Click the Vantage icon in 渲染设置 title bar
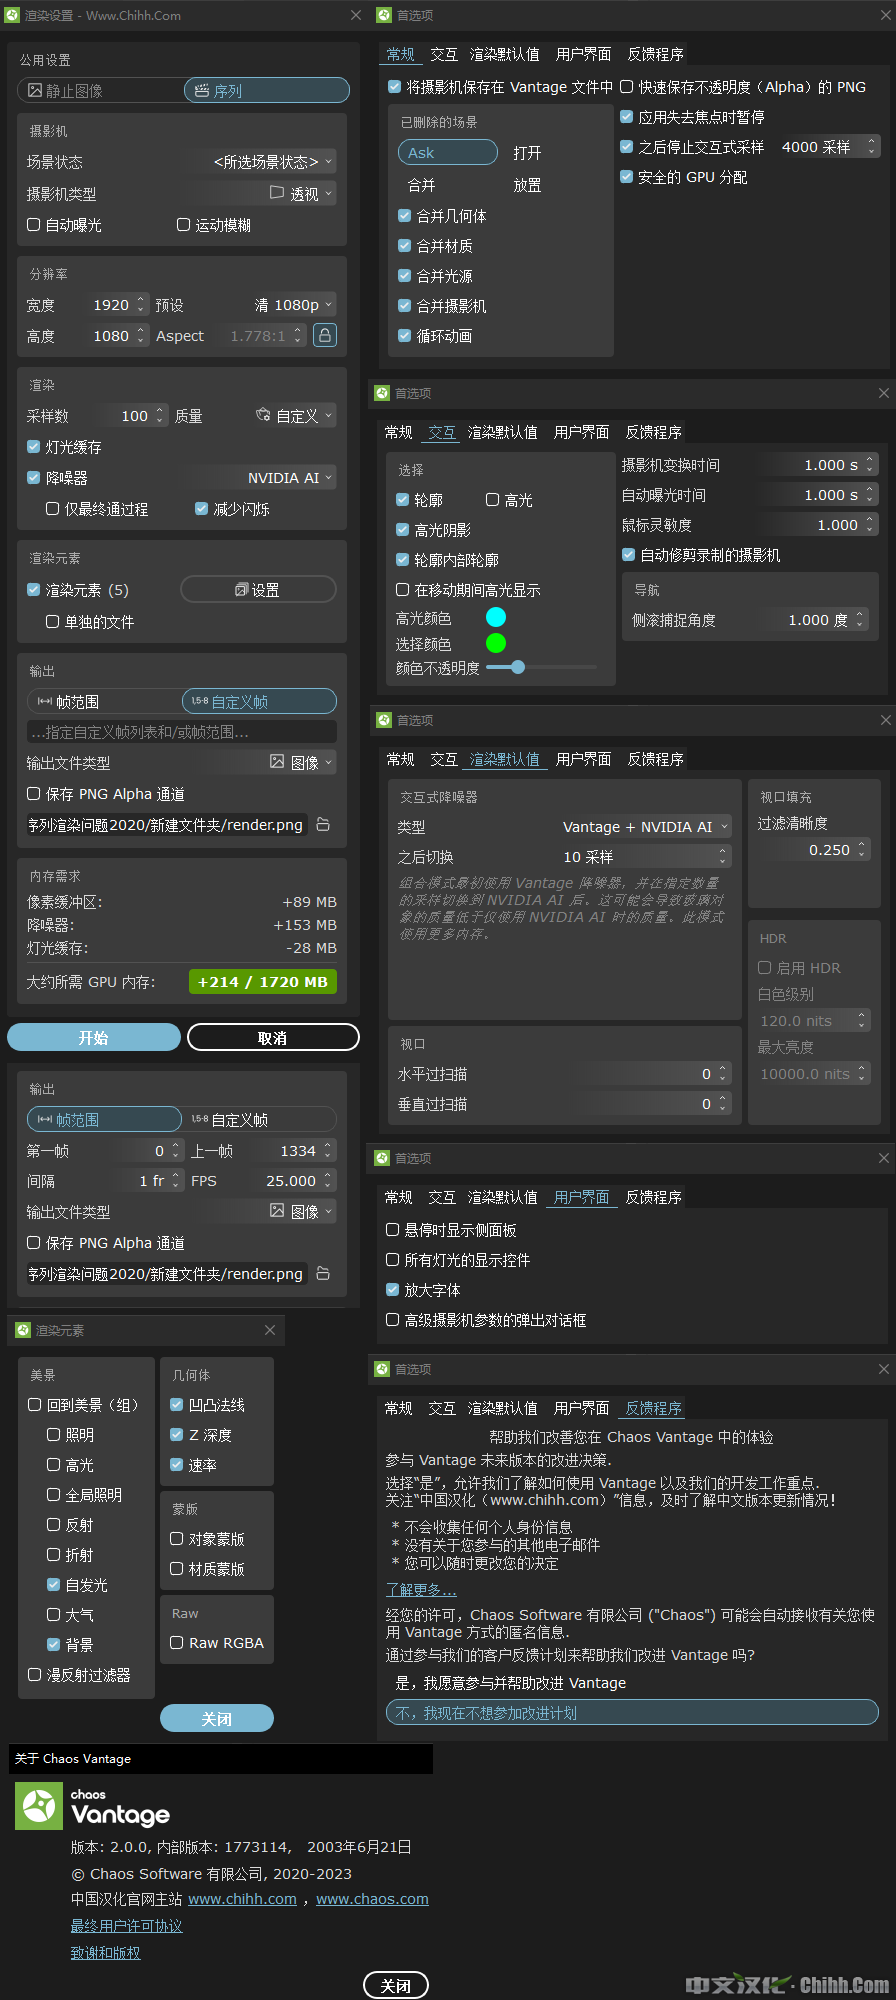The image size is (896, 2000). tap(12, 16)
